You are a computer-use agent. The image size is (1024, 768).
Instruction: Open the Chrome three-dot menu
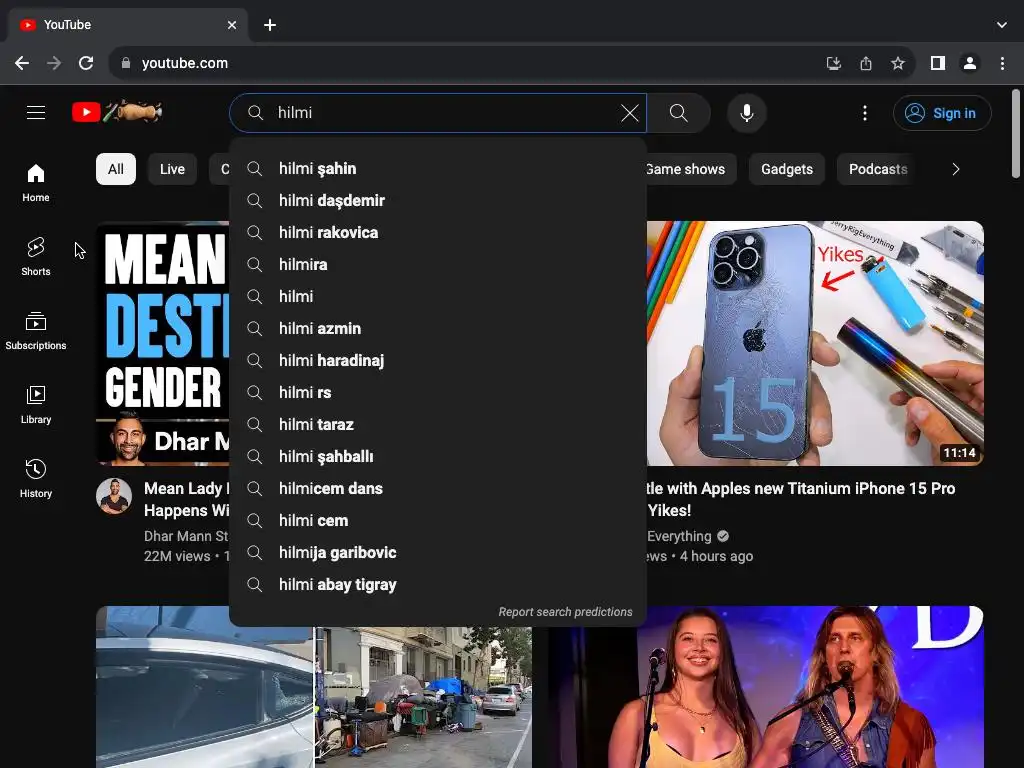coord(1002,63)
